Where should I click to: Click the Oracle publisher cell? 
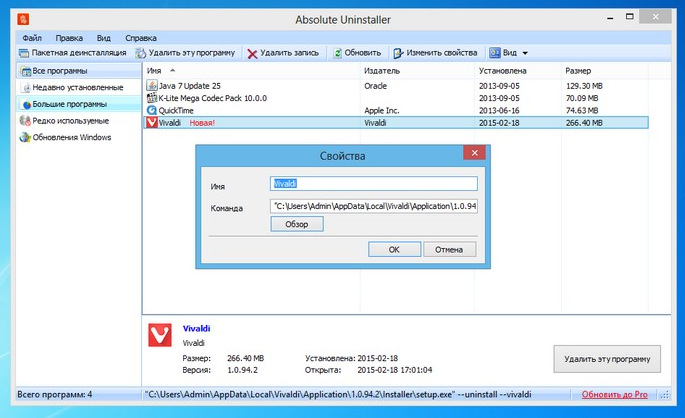tap(376, 86)
